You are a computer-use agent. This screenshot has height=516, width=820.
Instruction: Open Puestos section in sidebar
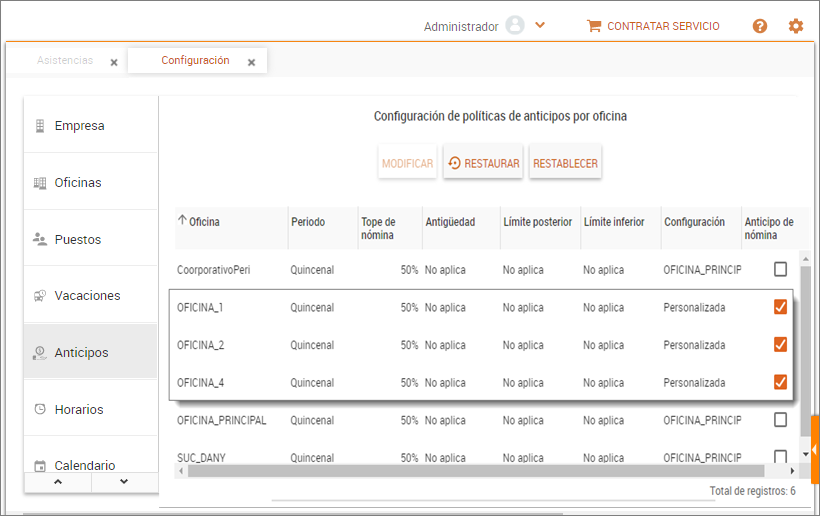point(77,240)
